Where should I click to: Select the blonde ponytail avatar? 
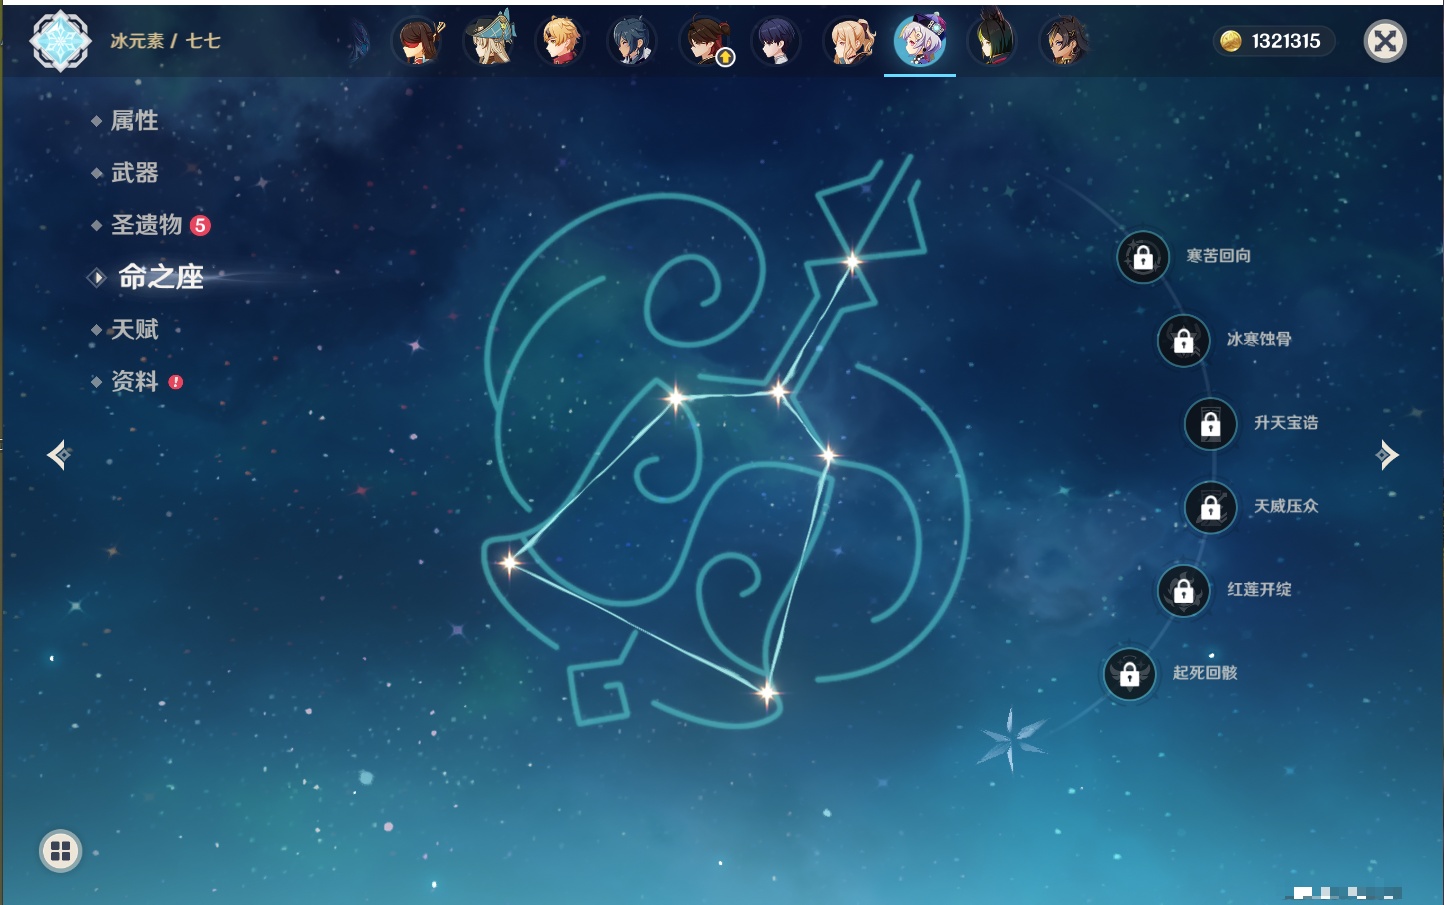[x=849, y=41]
